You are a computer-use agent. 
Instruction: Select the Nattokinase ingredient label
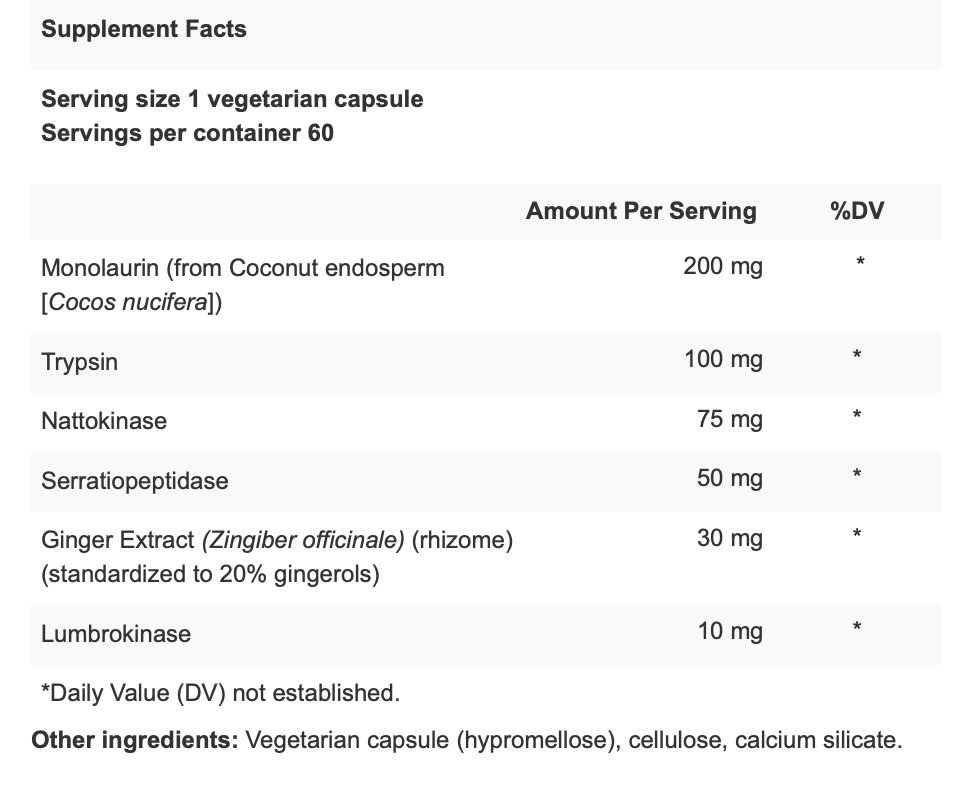(104, 421)
